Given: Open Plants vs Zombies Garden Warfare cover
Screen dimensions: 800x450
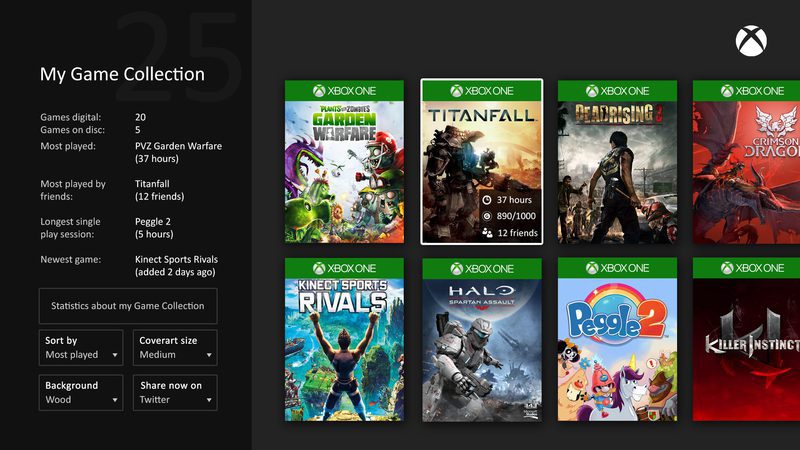Looking at the screenshot, I should pos(344,170).
